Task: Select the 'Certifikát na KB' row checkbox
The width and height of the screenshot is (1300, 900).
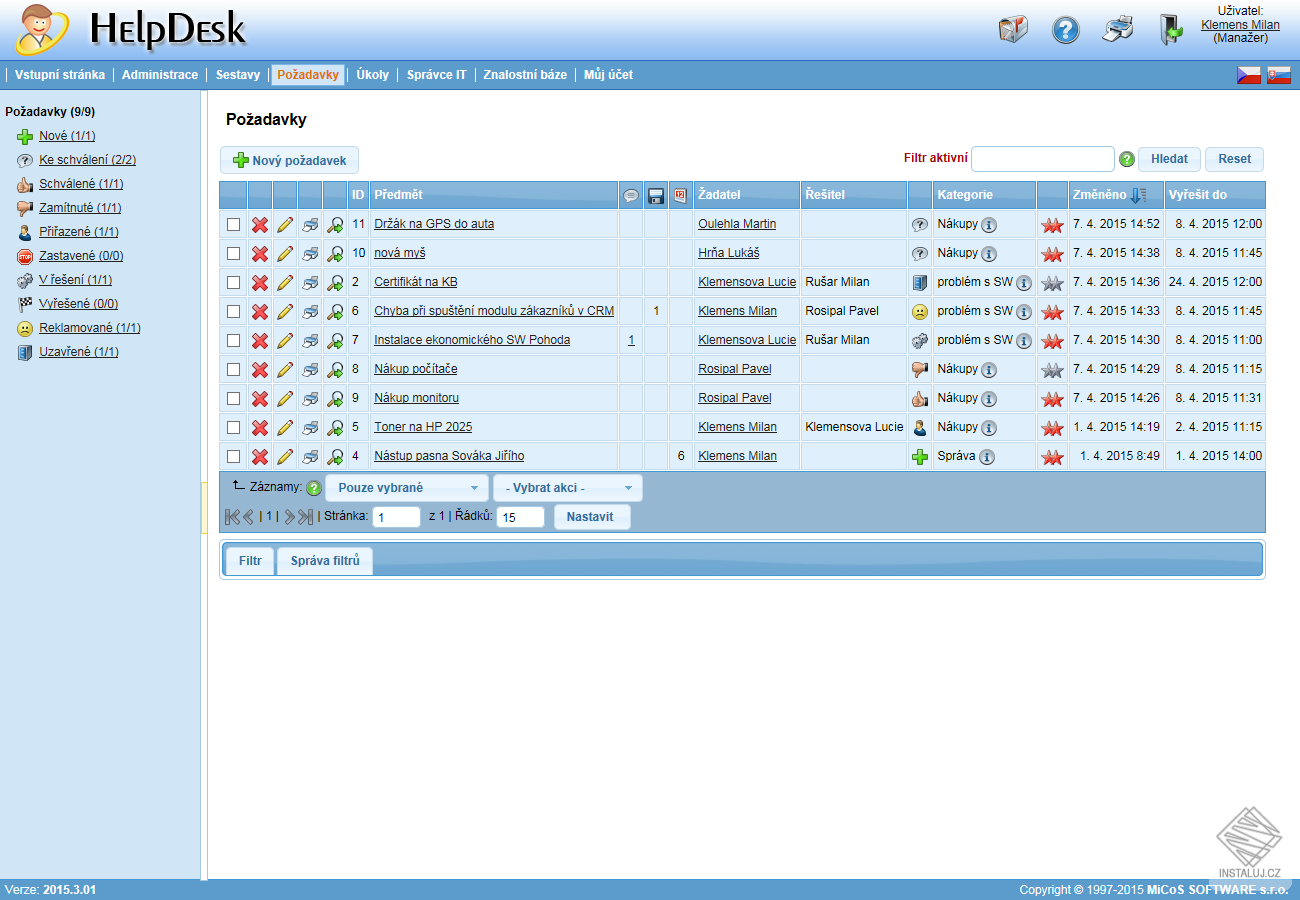Action: (233, 283)
